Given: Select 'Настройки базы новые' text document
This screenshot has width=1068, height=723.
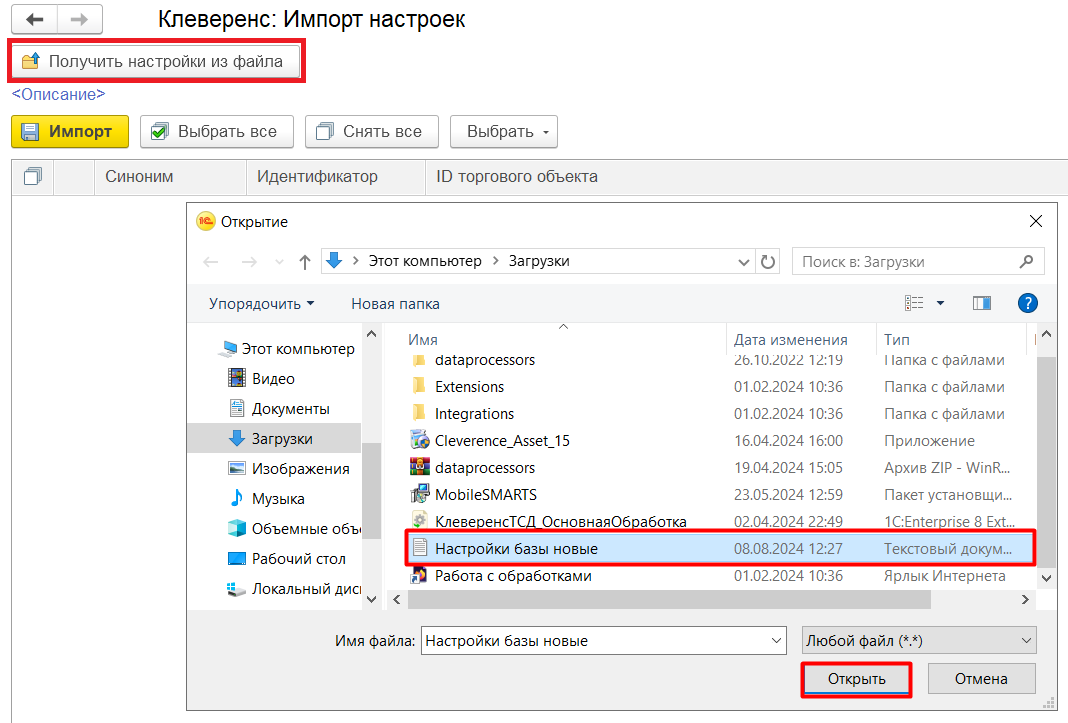Looking at the screenshot, I should pyautogui.click(x=720, y=549).
